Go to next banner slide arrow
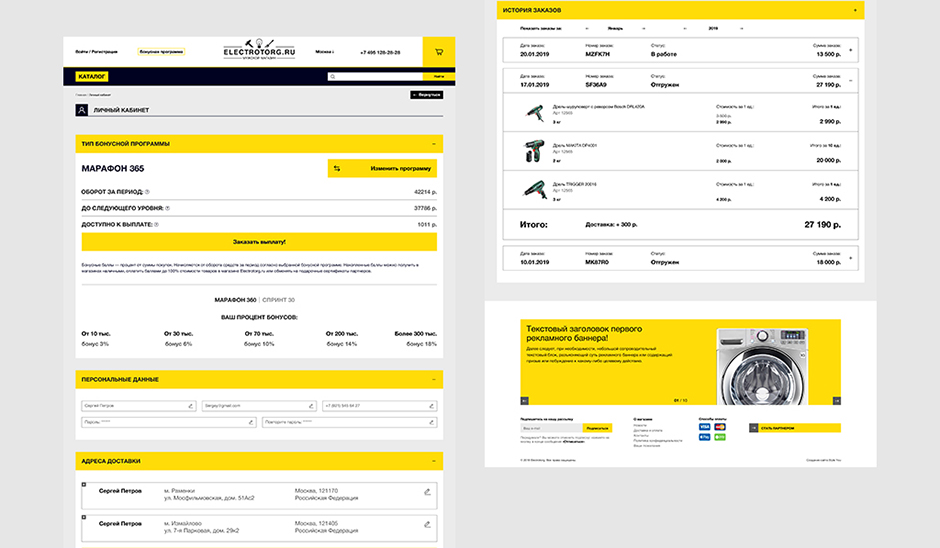Image resolution: width=940 pixels, height=548 pixels. click(x=835, y=400)
